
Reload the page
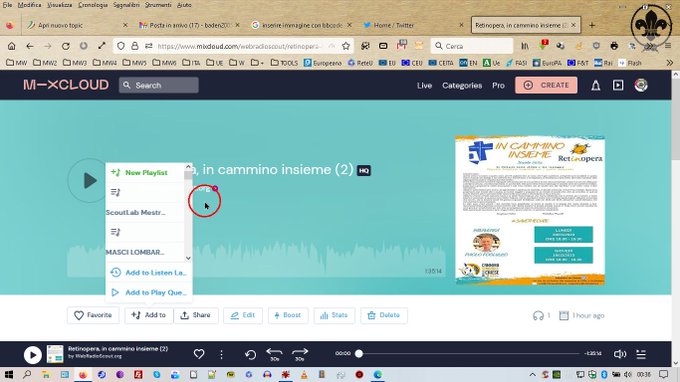click(65, 46)
